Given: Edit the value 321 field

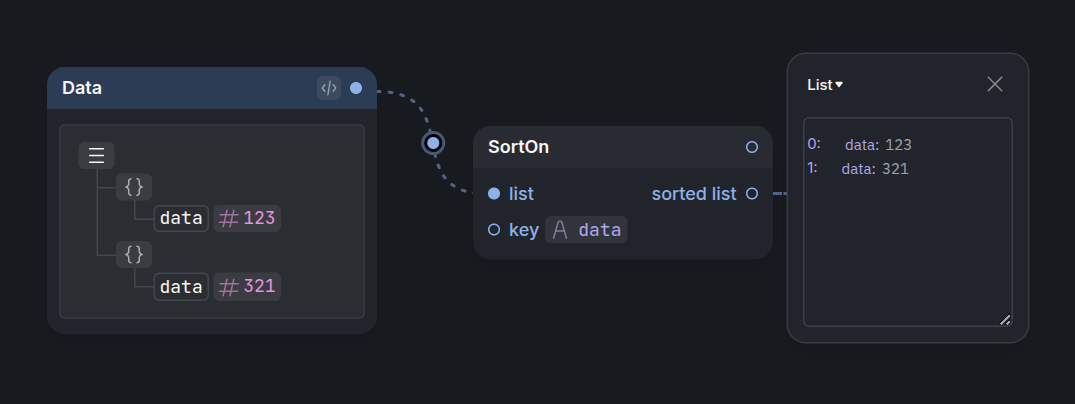Looking at the screenshot, I should [247, 287].
